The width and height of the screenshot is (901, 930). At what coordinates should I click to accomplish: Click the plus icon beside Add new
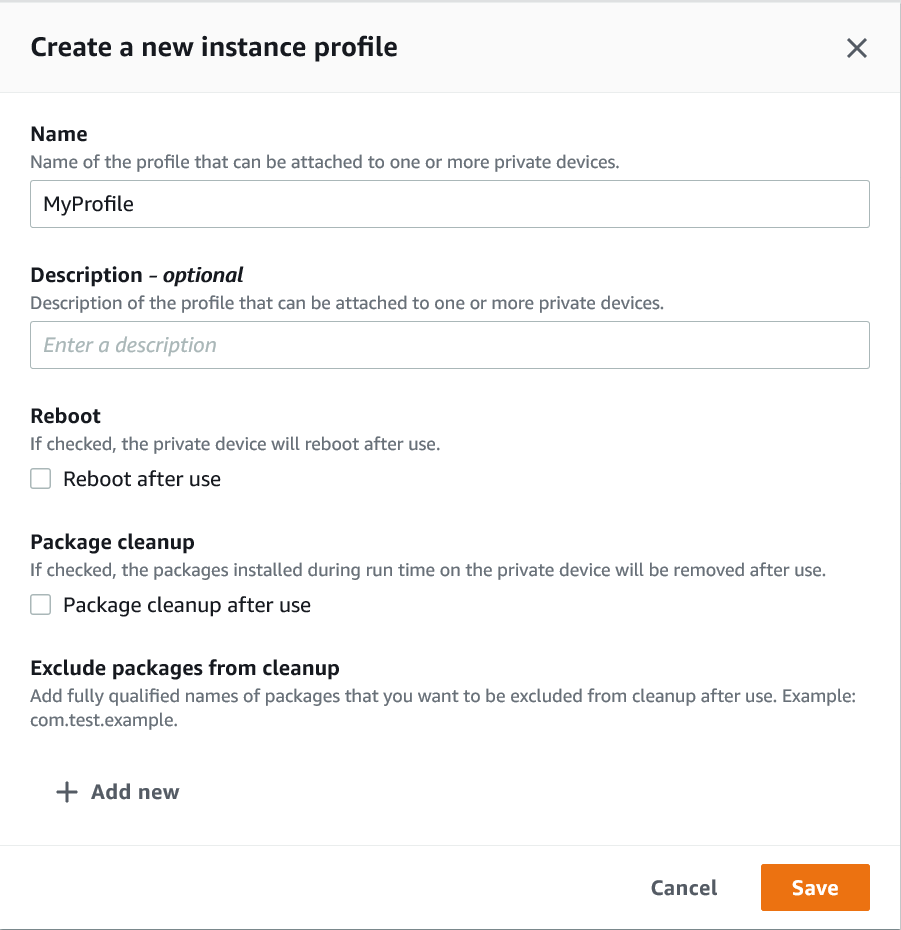tap(65, 791)
